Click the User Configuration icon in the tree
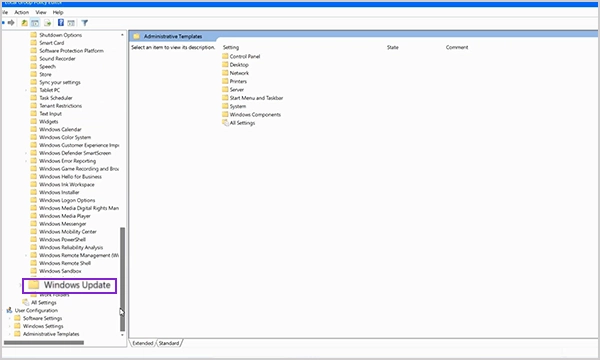 pyautogui.click(x=9, y=310)
